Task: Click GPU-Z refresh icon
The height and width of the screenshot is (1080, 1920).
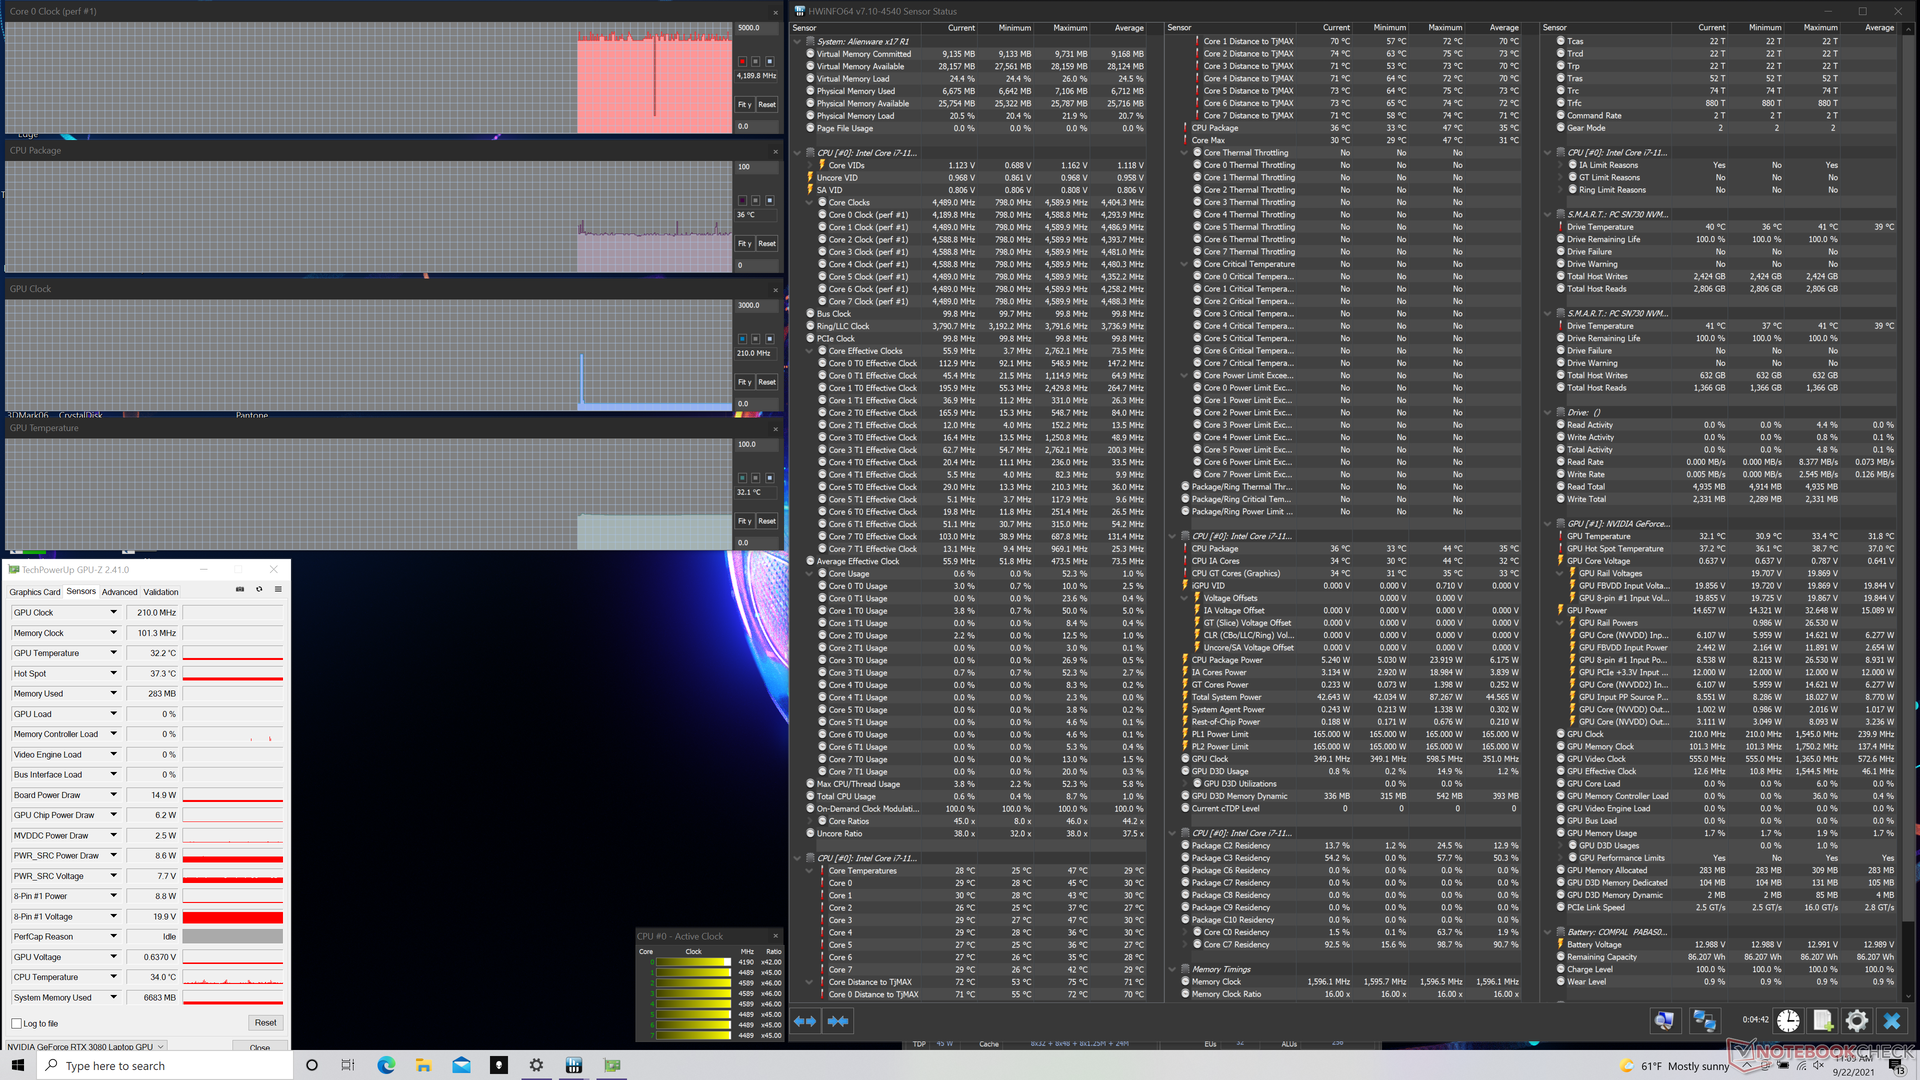Action: 259,590
